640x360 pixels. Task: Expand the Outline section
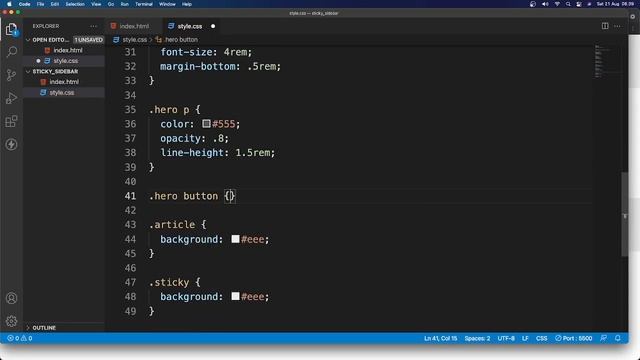click(28, 328)
